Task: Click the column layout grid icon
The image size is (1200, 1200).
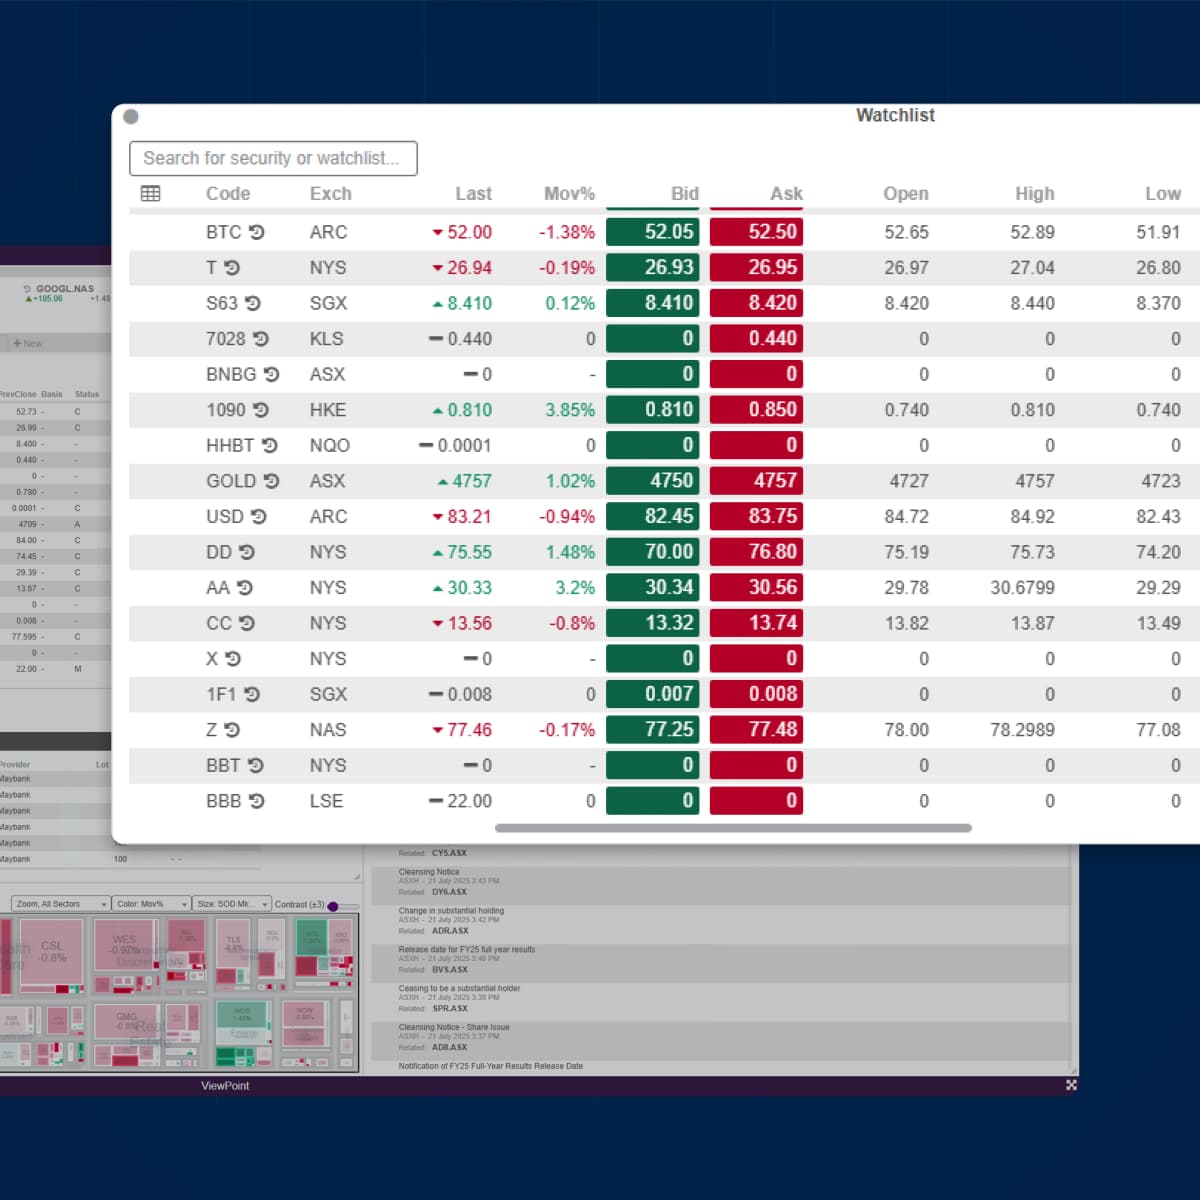Action: click(x=151, y=194)
